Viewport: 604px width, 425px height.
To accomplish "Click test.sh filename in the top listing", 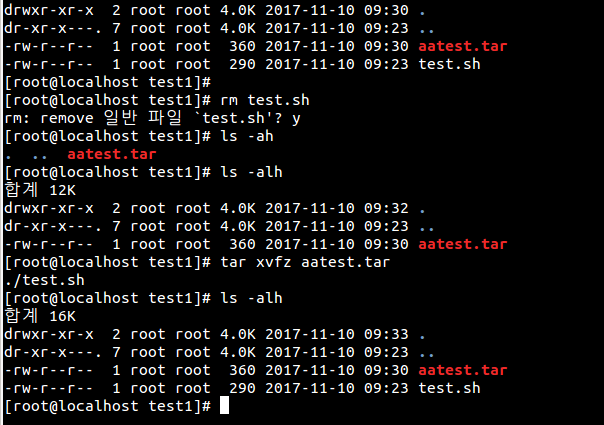I will tap(450, 64).
